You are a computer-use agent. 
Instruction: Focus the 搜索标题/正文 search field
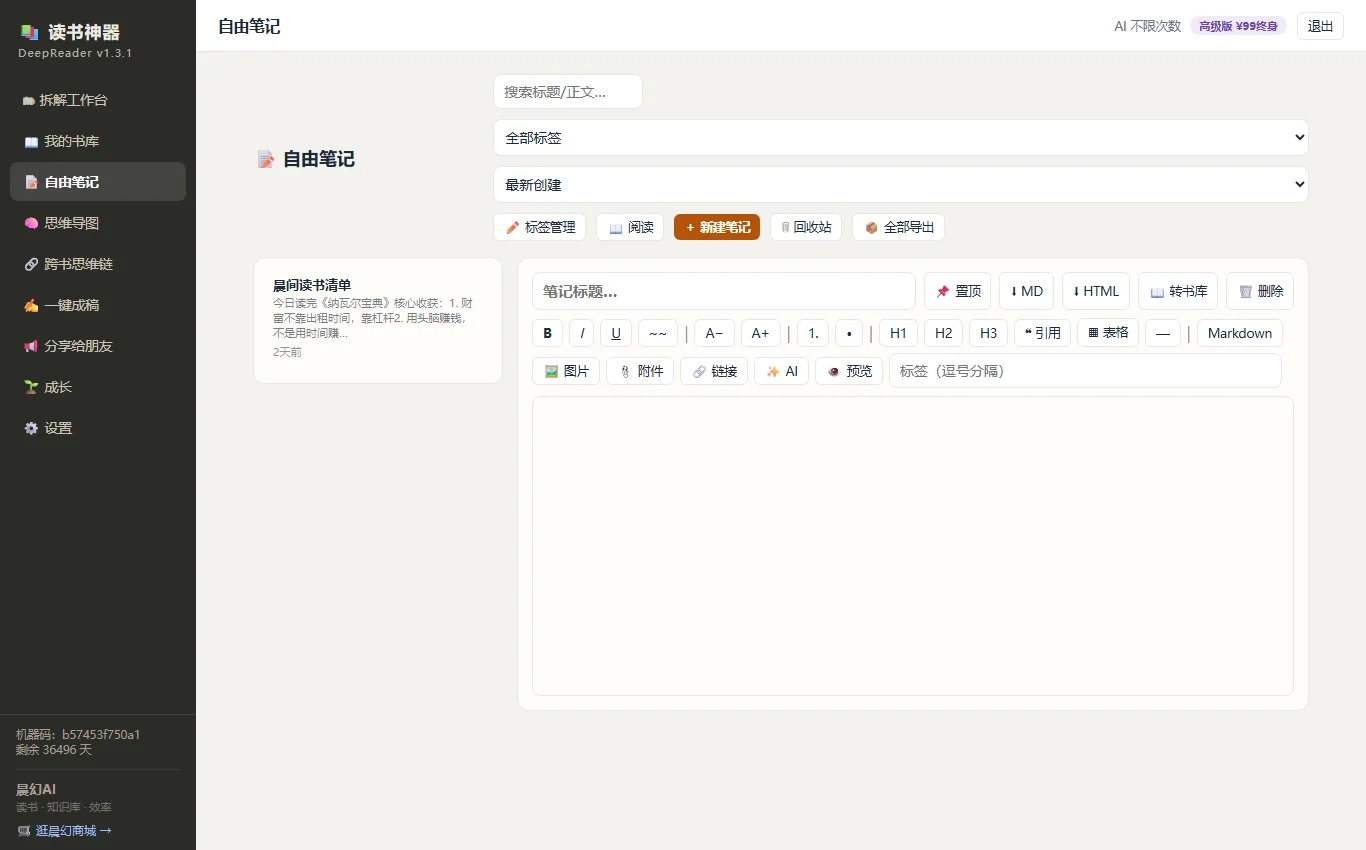click(x=568, y=92)
